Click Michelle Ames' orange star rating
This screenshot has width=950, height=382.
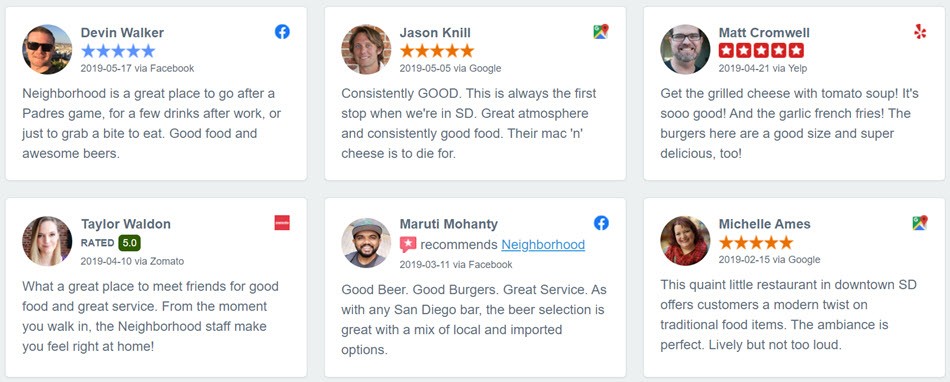pos(756,243)
